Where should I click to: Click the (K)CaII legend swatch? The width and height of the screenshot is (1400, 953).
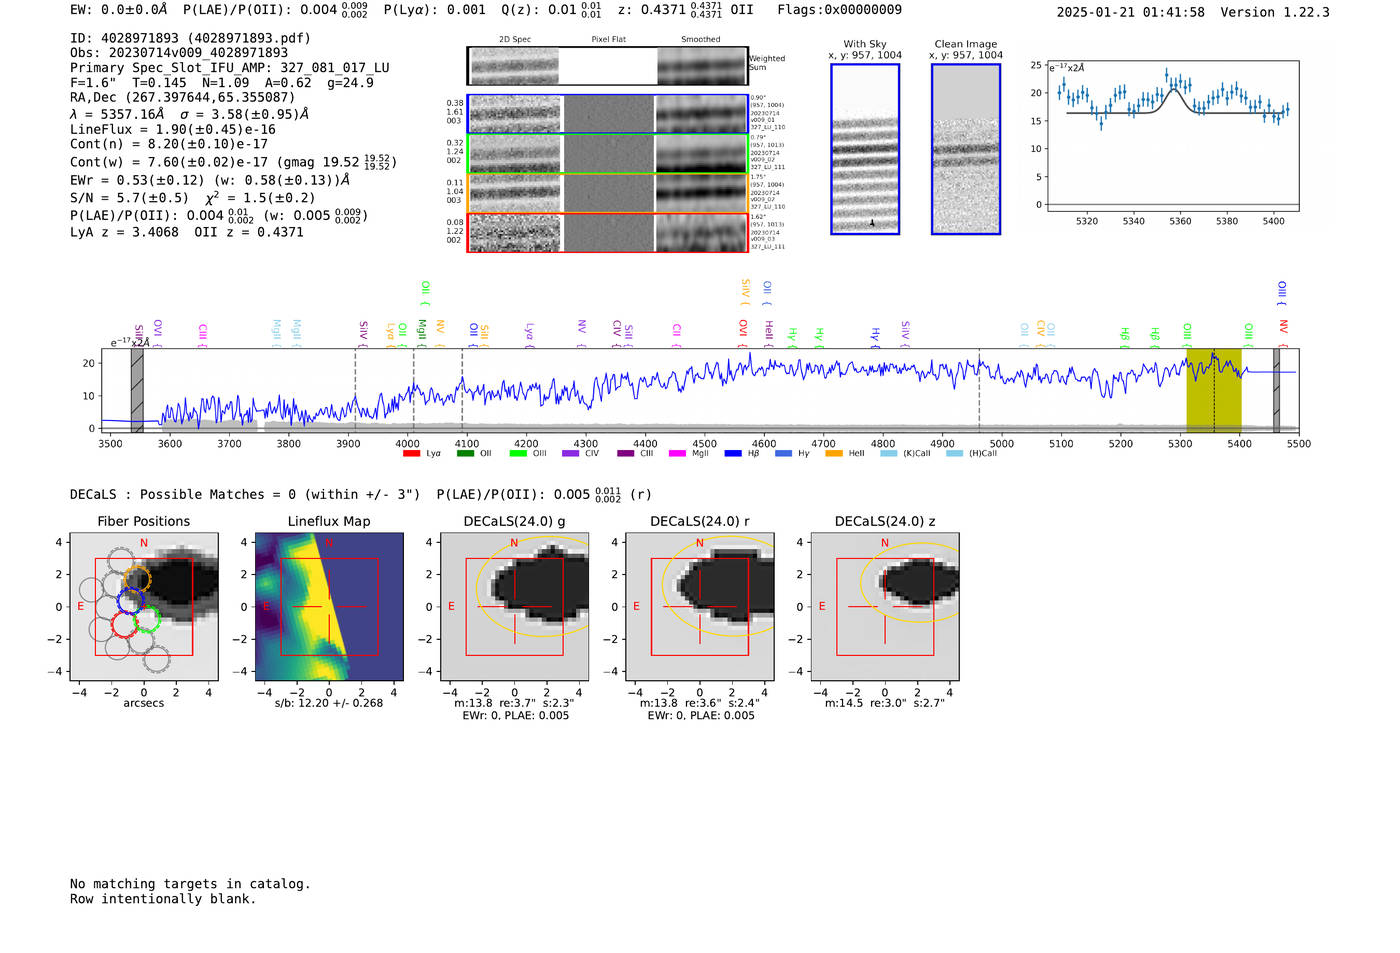(x=889, y=454)
